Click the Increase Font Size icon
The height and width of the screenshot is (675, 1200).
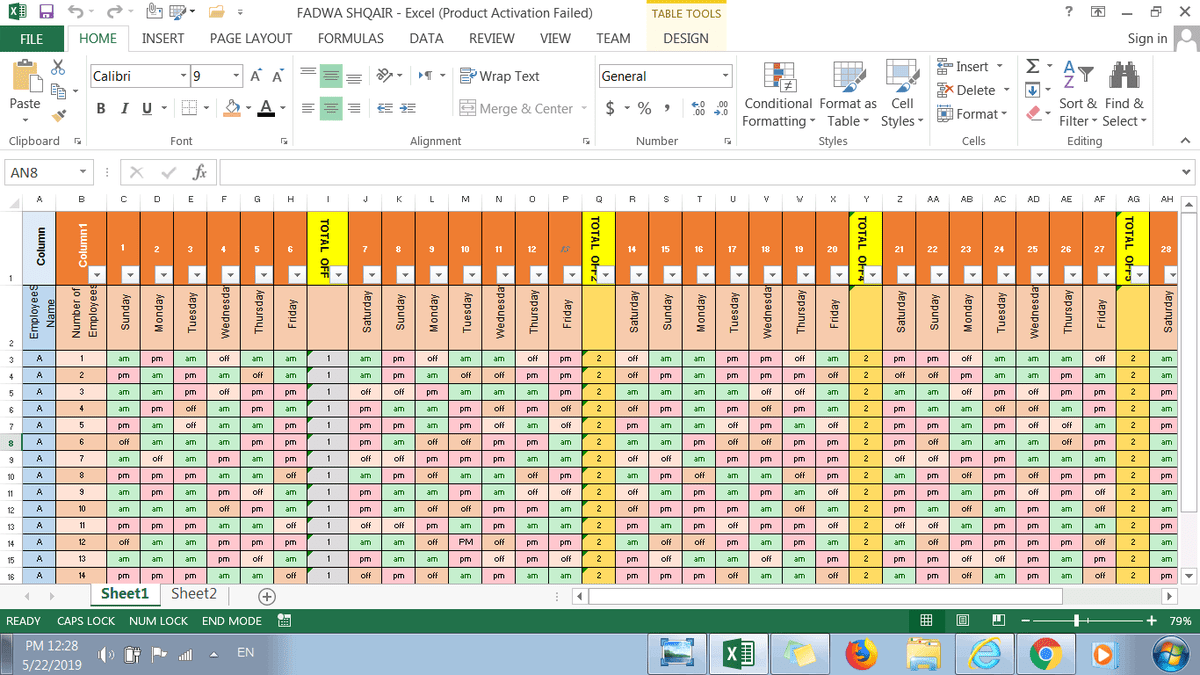(257, 77)
